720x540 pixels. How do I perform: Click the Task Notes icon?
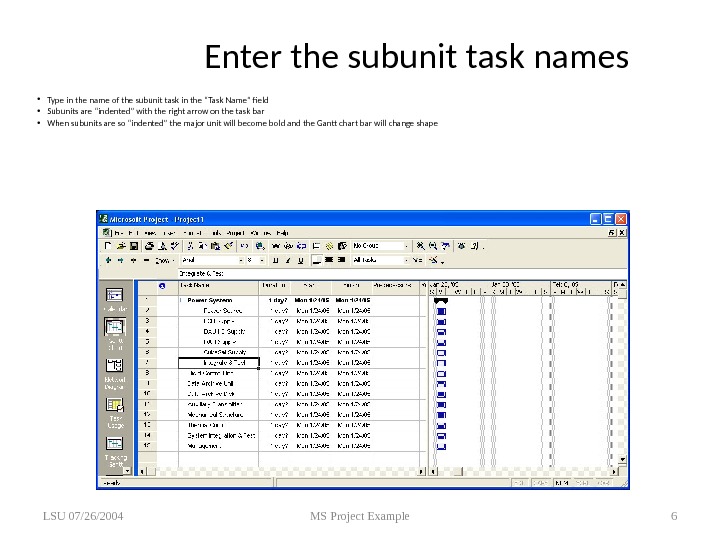point(329,246)
